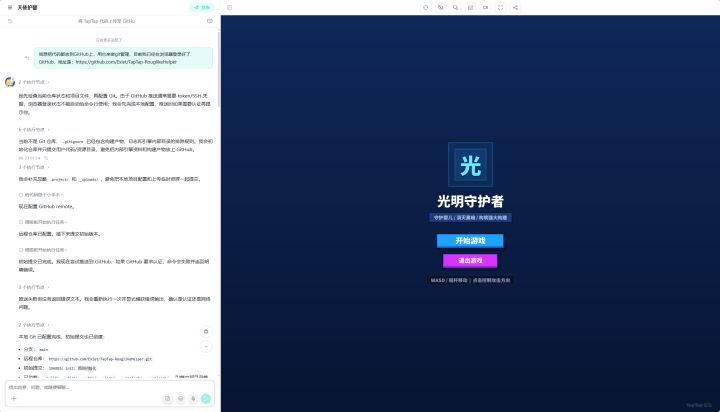Screen dimensions: 720x412
Task: Click the user message bubble with GitHub URL
Action: (x=123, y=58)
